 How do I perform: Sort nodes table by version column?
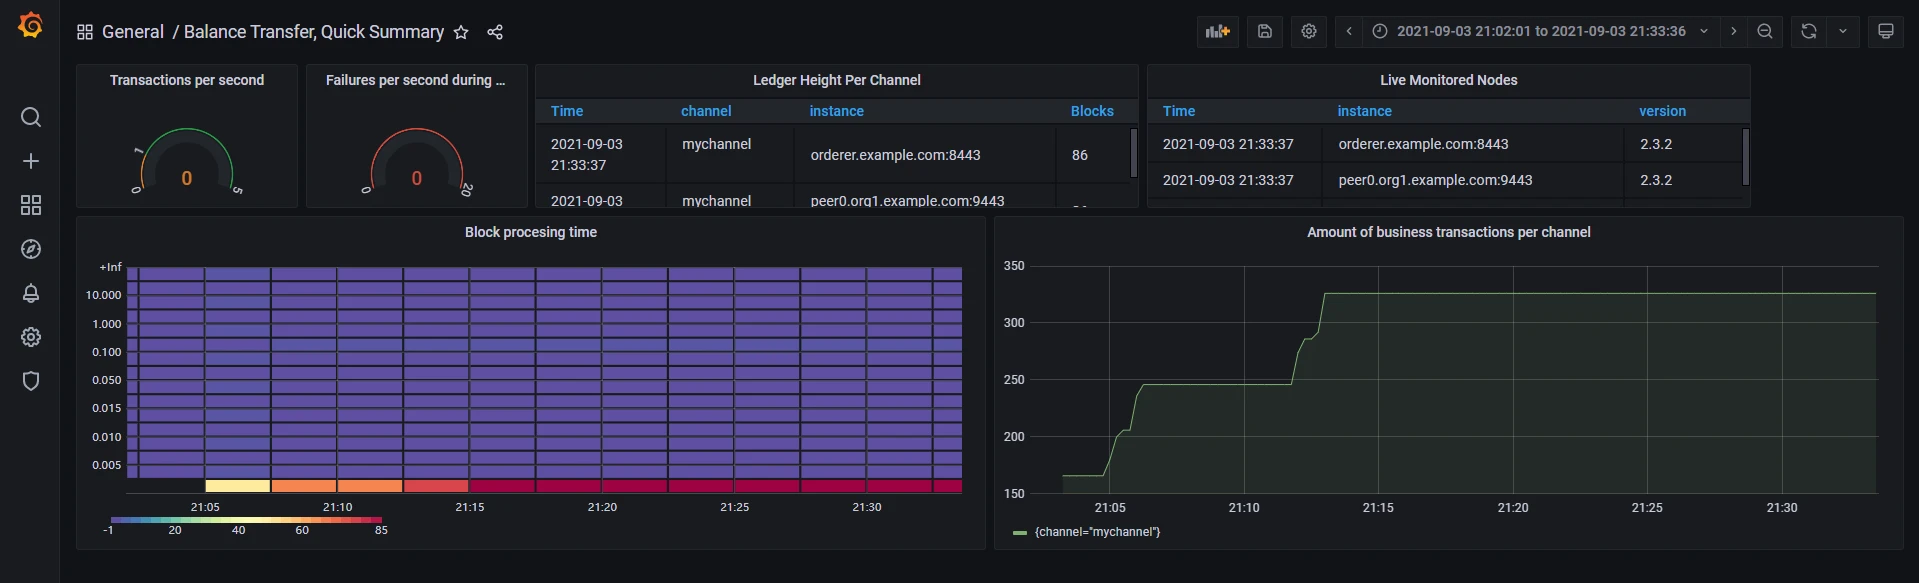coord(1661,111)
